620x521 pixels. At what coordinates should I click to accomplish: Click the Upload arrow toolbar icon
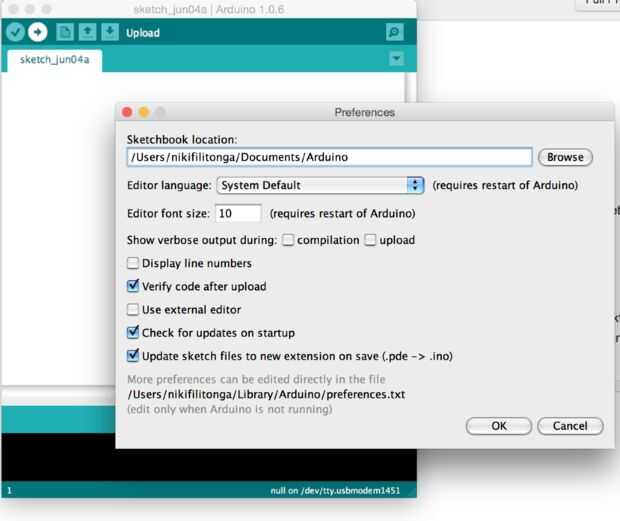pos(38,32)
